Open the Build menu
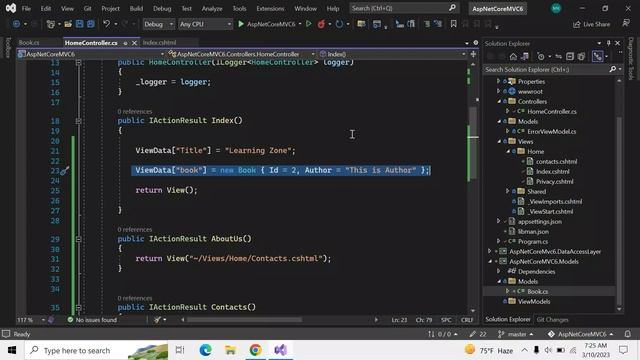 [x=136, y=8]
